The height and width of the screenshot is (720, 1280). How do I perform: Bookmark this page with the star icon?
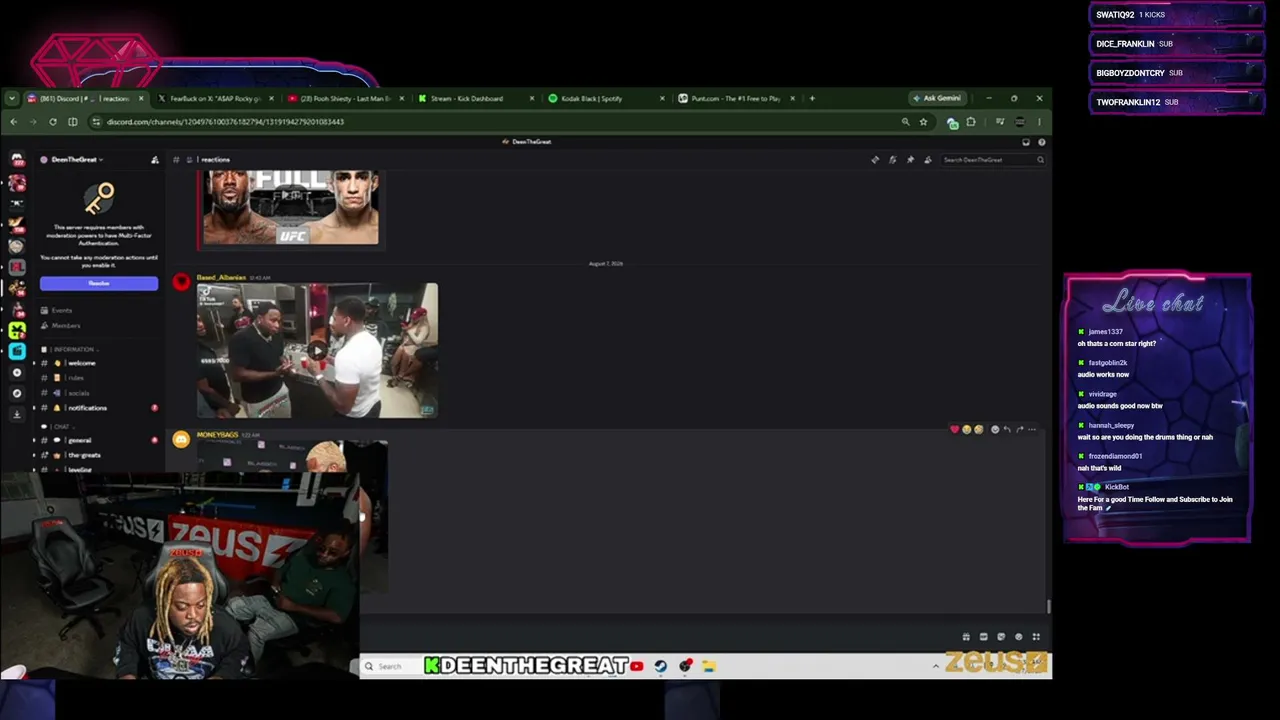923,122
